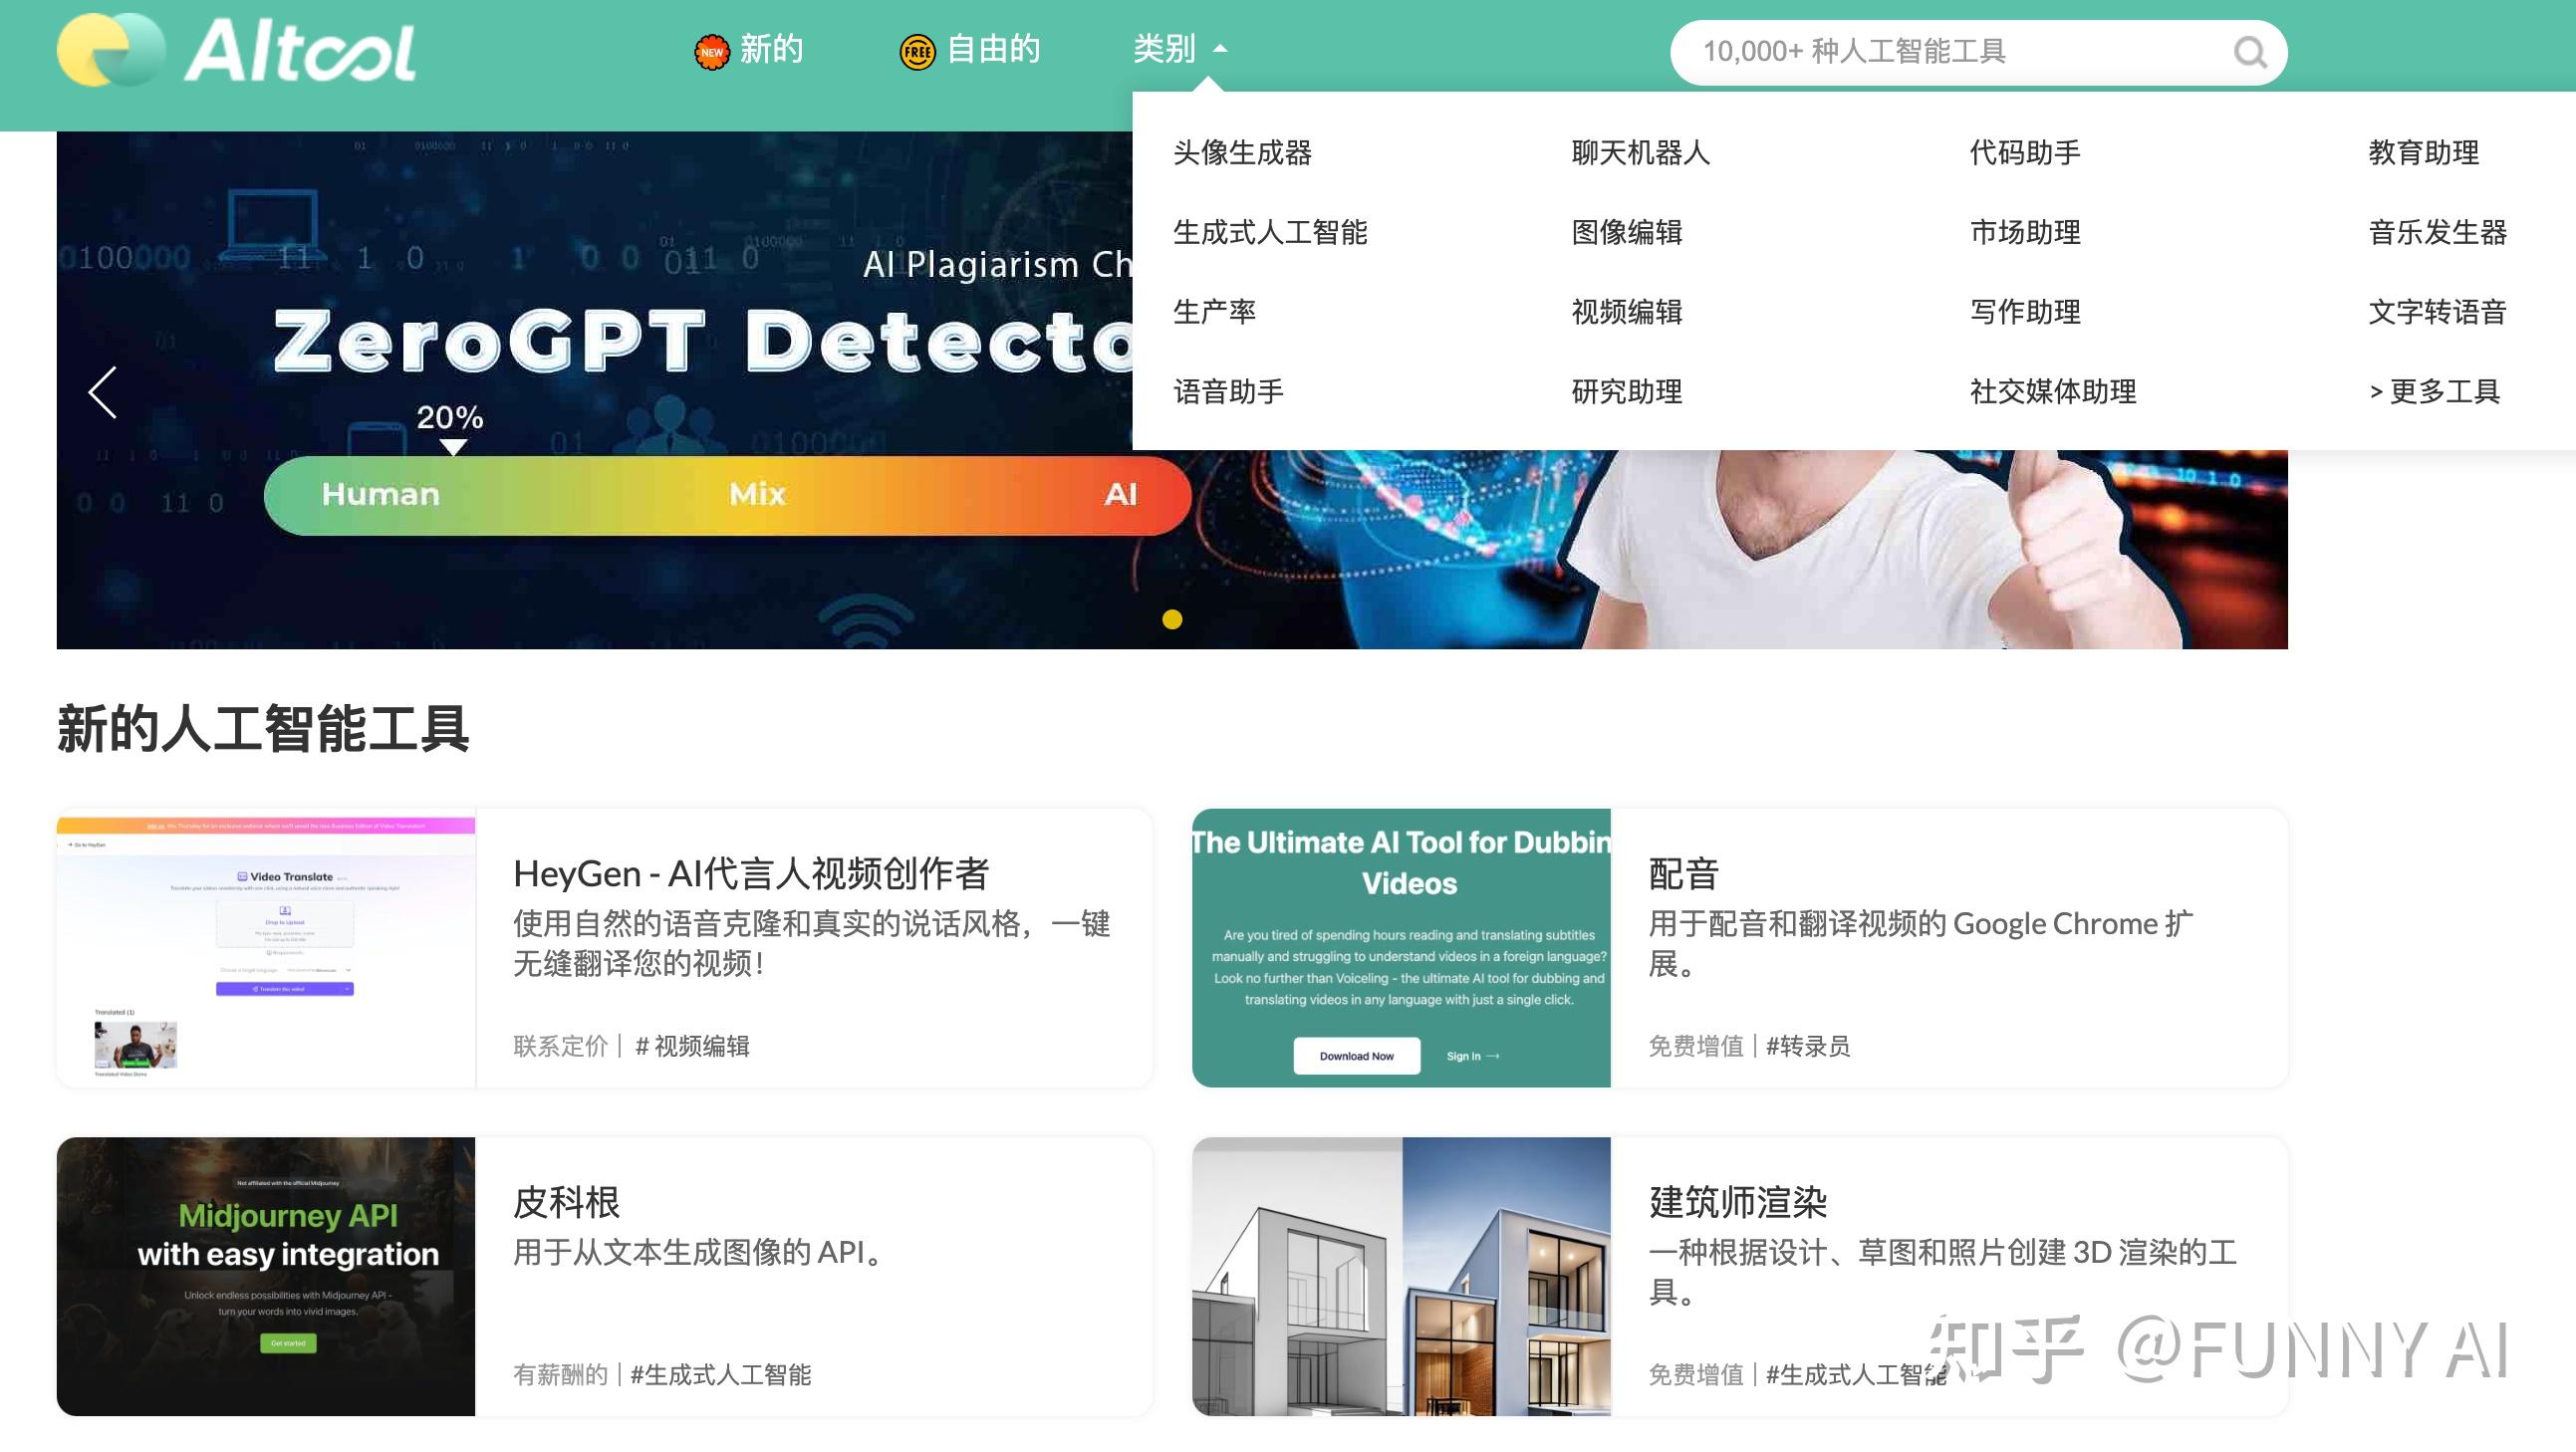Select the yellow carousel dot indicator
The image size is (2576, 1452).
(1172, 619)
